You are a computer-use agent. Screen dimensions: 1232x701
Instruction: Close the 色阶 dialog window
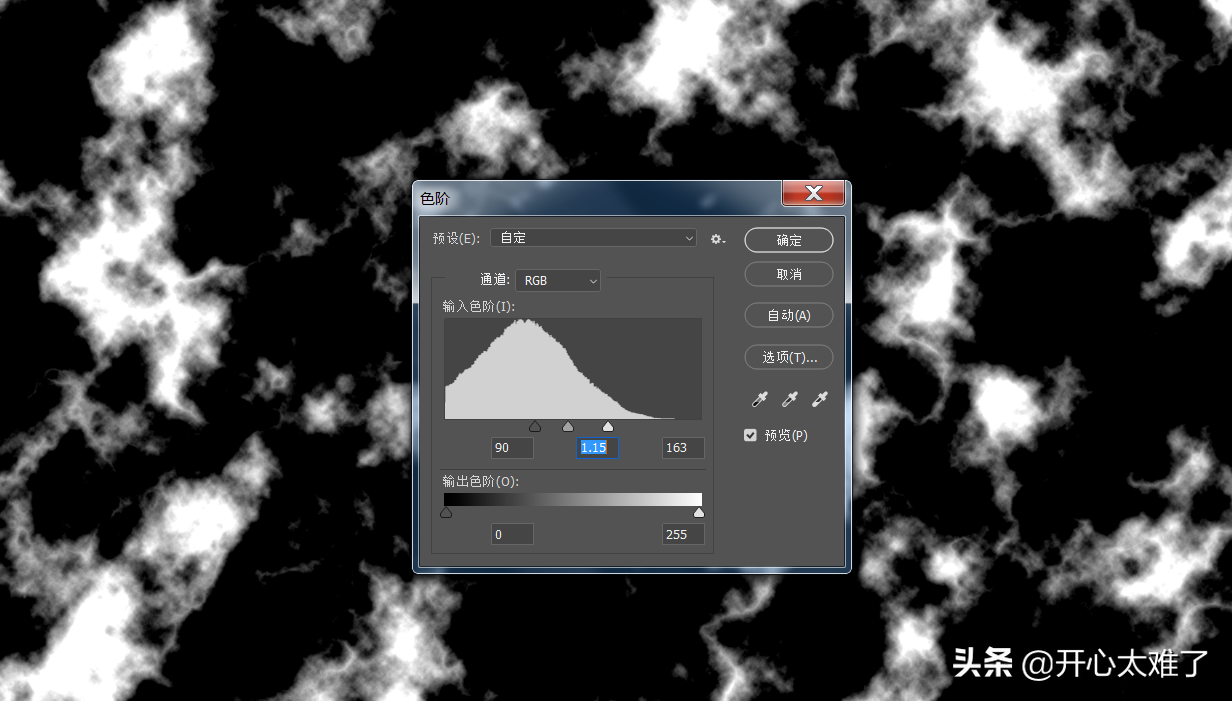pyautogui.click(x=813, y=193)
